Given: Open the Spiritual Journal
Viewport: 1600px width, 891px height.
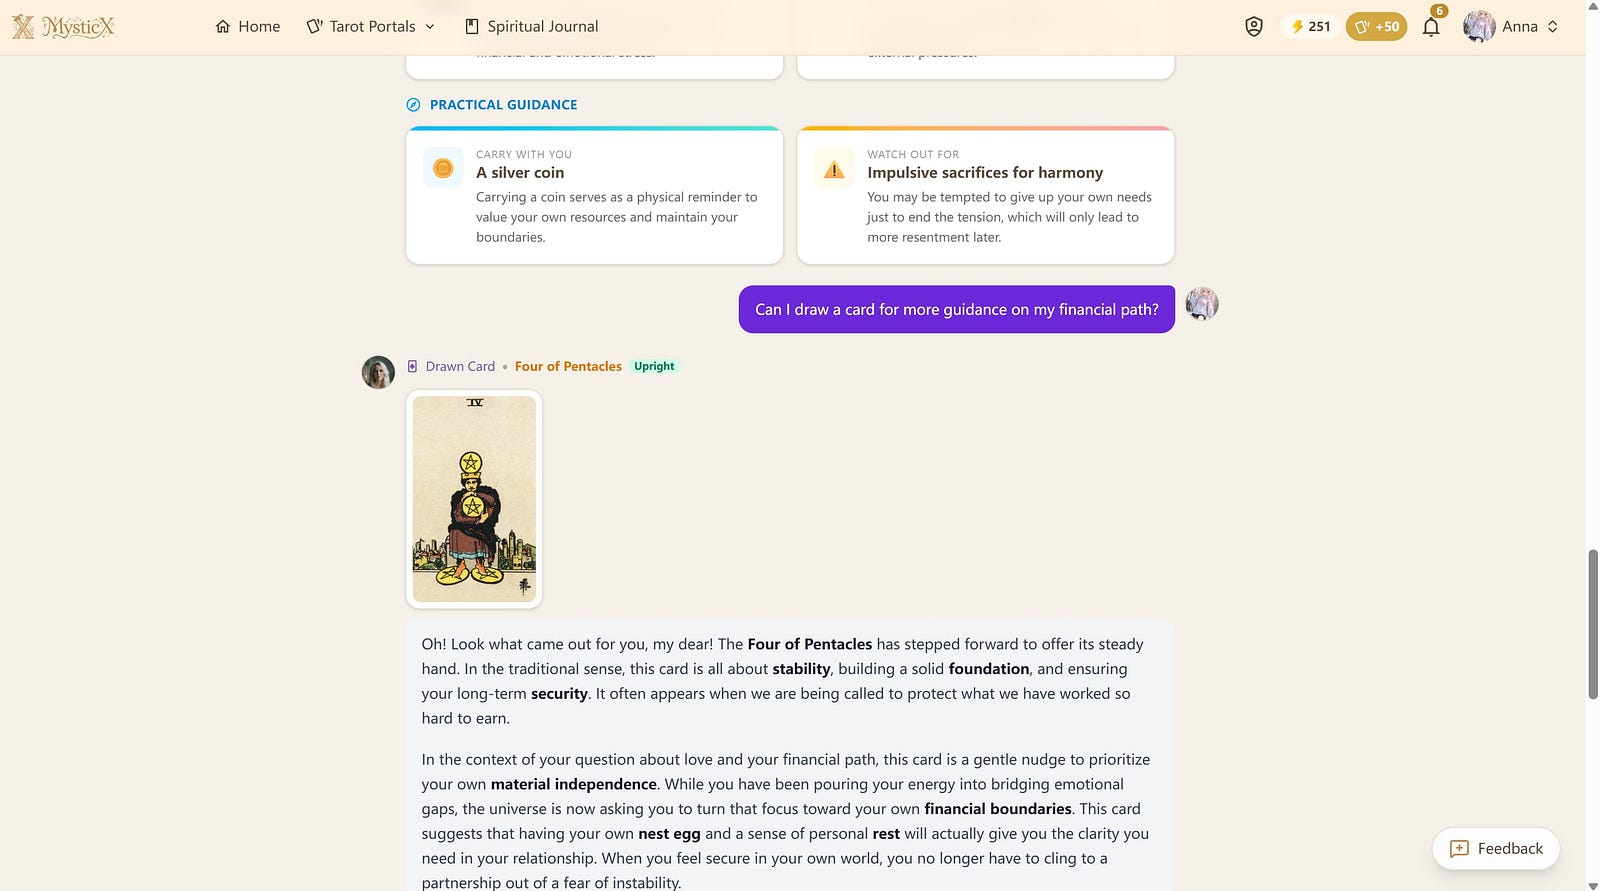Looking at the screenshot, I should click(x=532, y=27).
